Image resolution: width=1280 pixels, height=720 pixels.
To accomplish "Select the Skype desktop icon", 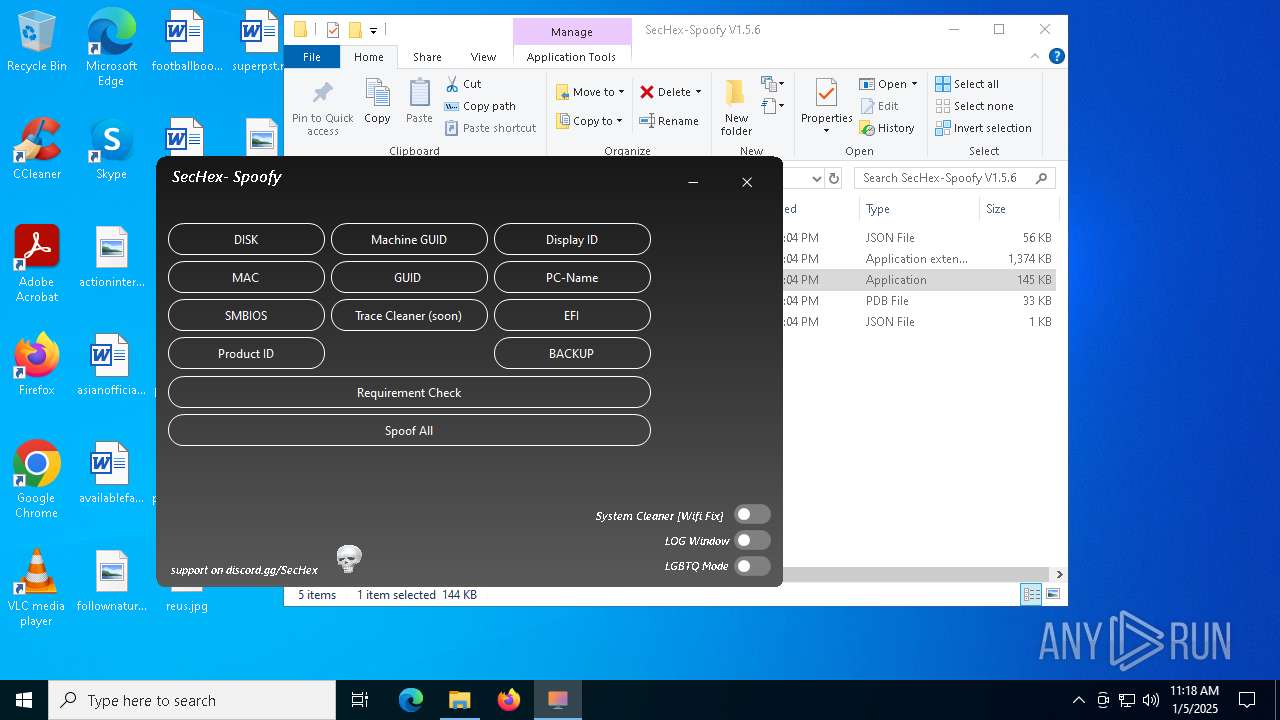I will click(x=111, y=149).
